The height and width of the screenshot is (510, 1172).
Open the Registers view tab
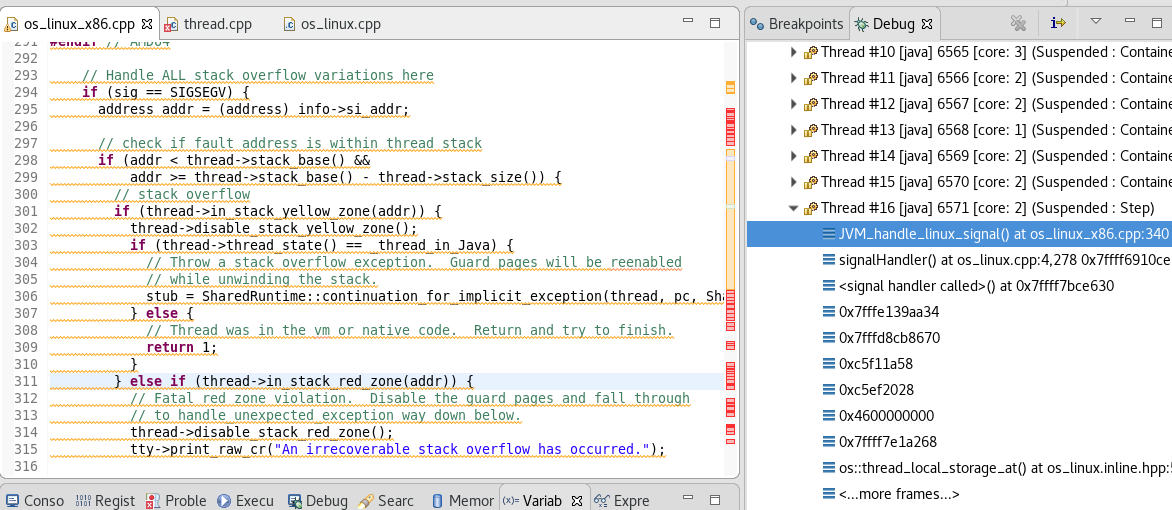pos(105,500)
